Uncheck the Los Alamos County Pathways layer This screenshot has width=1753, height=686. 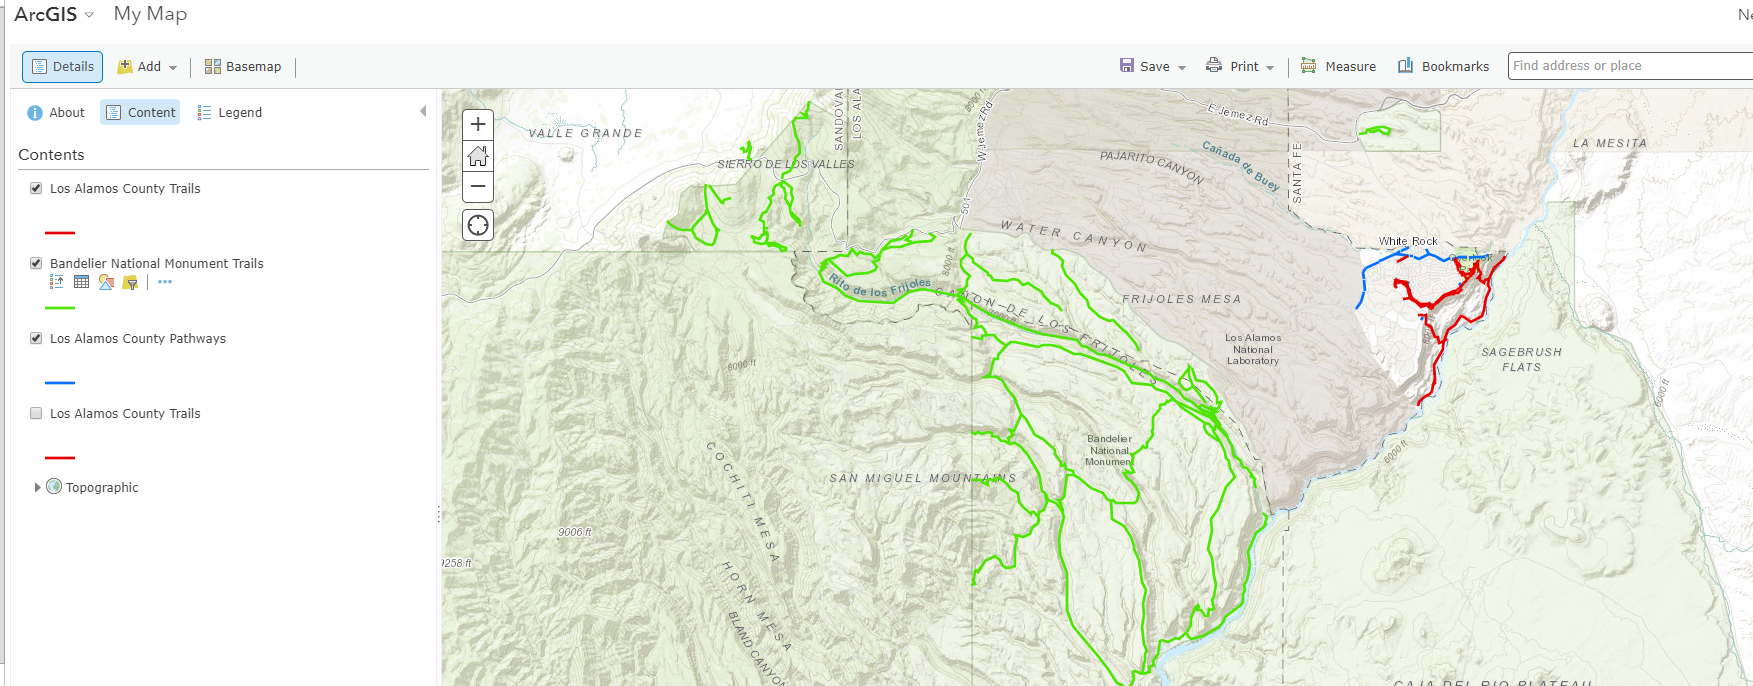36,338
